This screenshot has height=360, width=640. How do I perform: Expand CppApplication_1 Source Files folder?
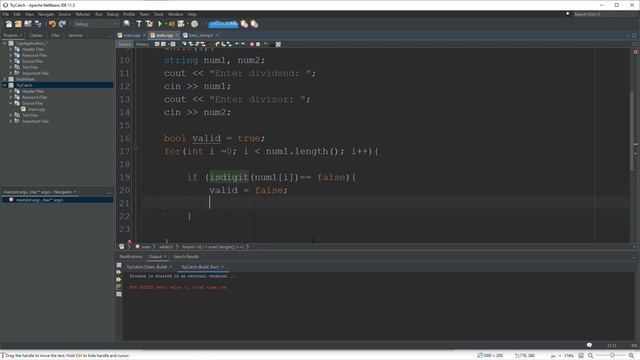coord(11,61)
